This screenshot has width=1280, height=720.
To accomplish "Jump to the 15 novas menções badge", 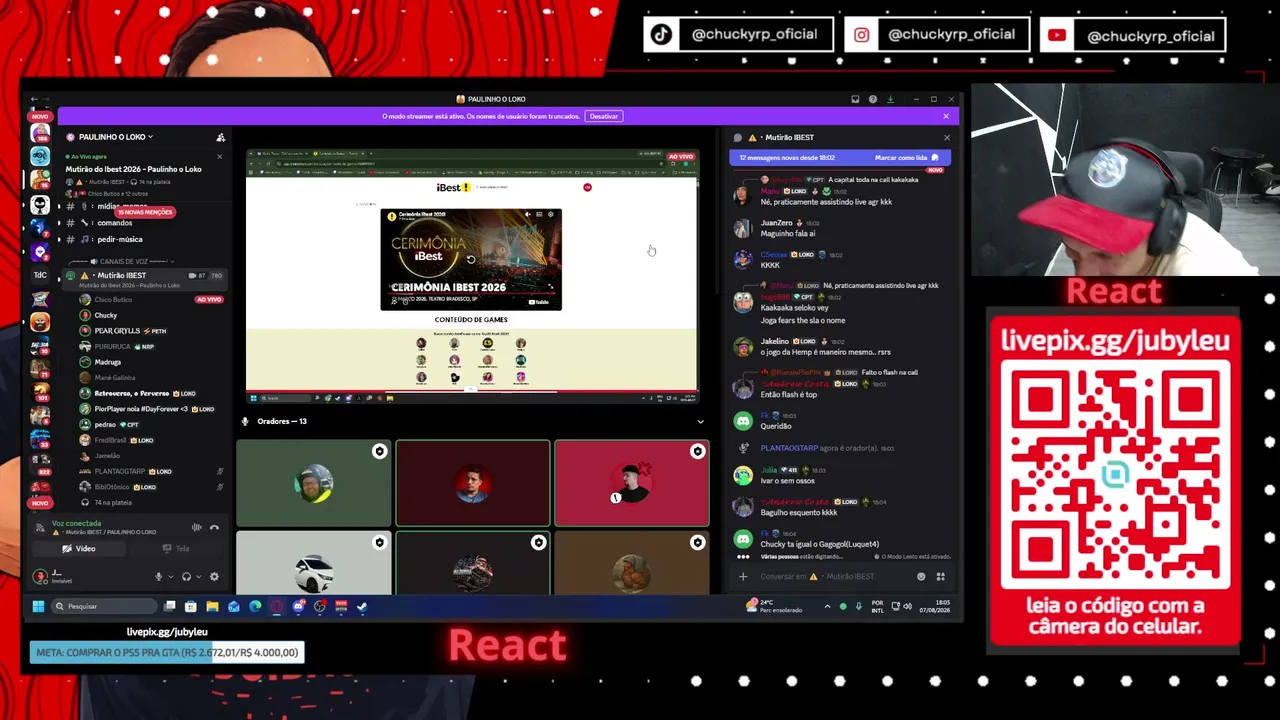I will pos(146,212).
